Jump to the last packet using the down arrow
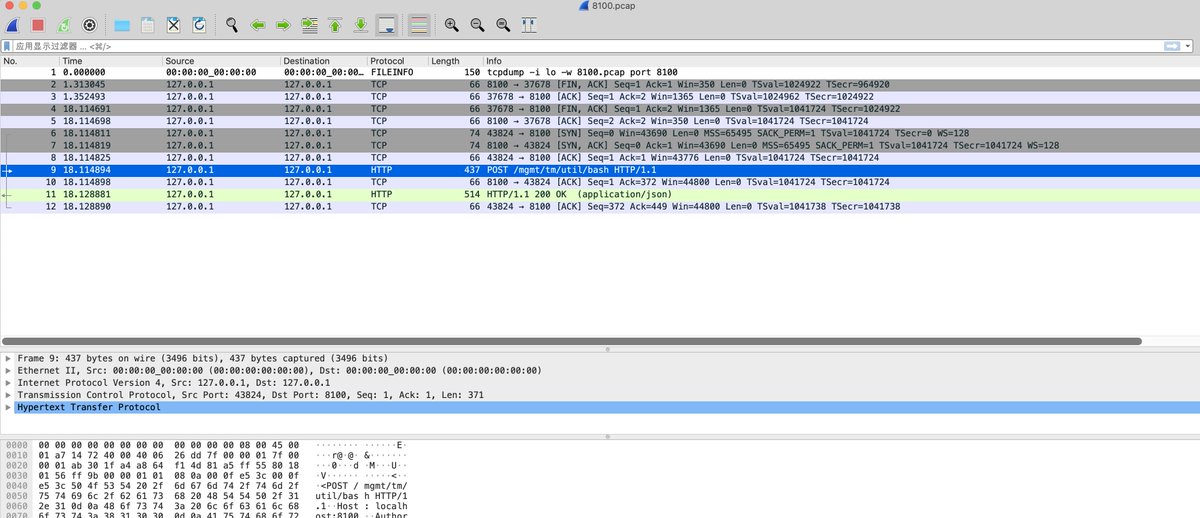This screenshot has width=1200, height=518. pos(360,24)
